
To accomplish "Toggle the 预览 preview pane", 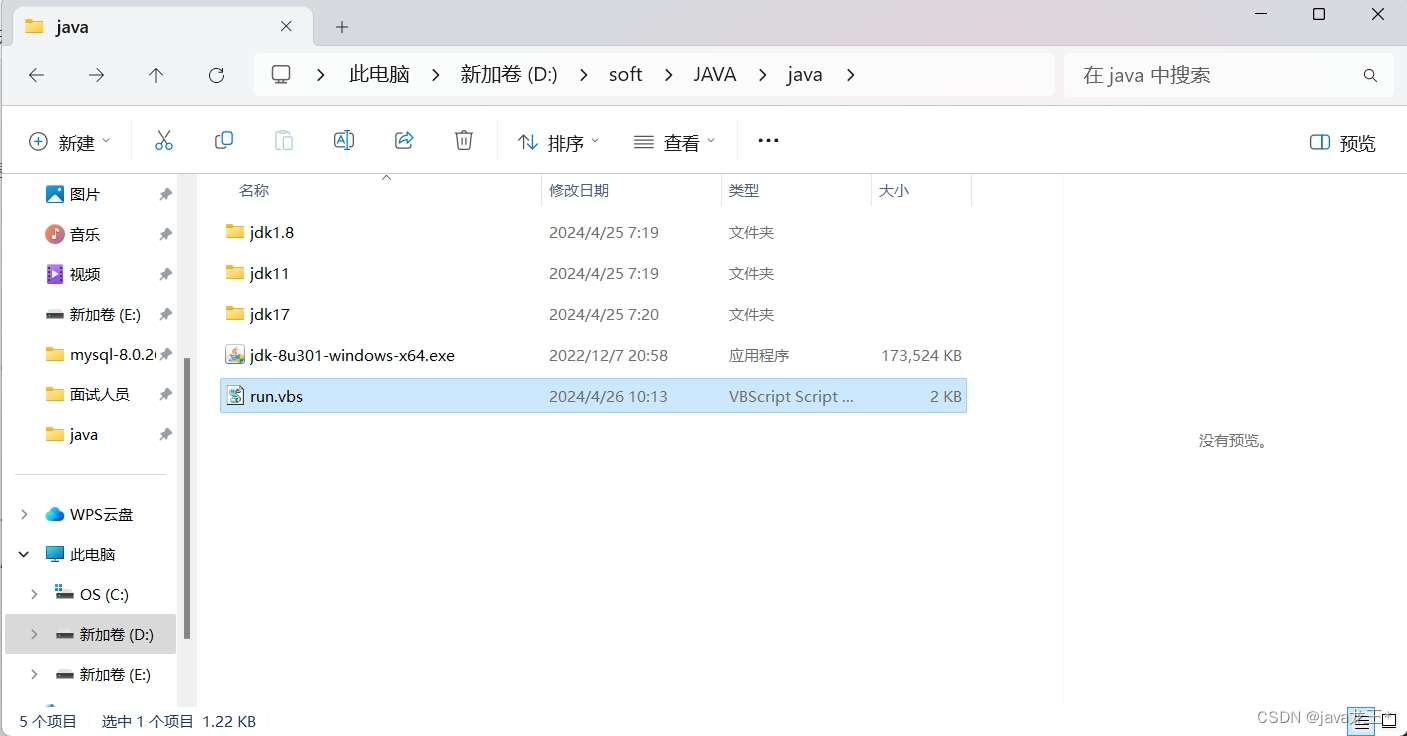I will [x=1342, y=143].
